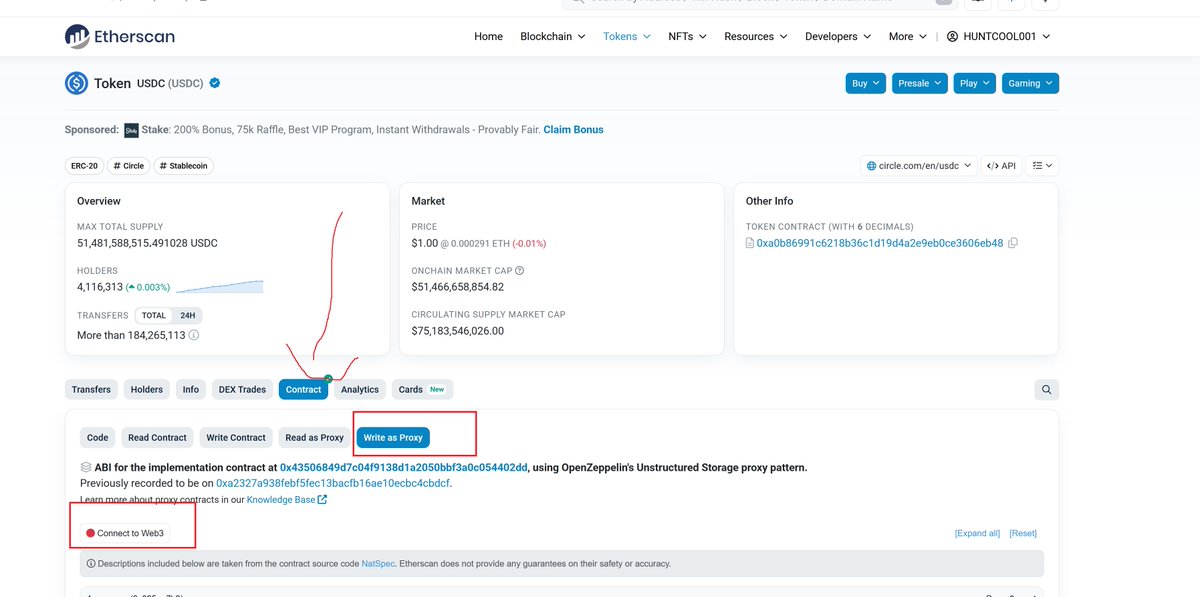Switch to the Transfers tab
This screenshot has width=1200, height=597.
pyautogui.click(x=92, y=389)
